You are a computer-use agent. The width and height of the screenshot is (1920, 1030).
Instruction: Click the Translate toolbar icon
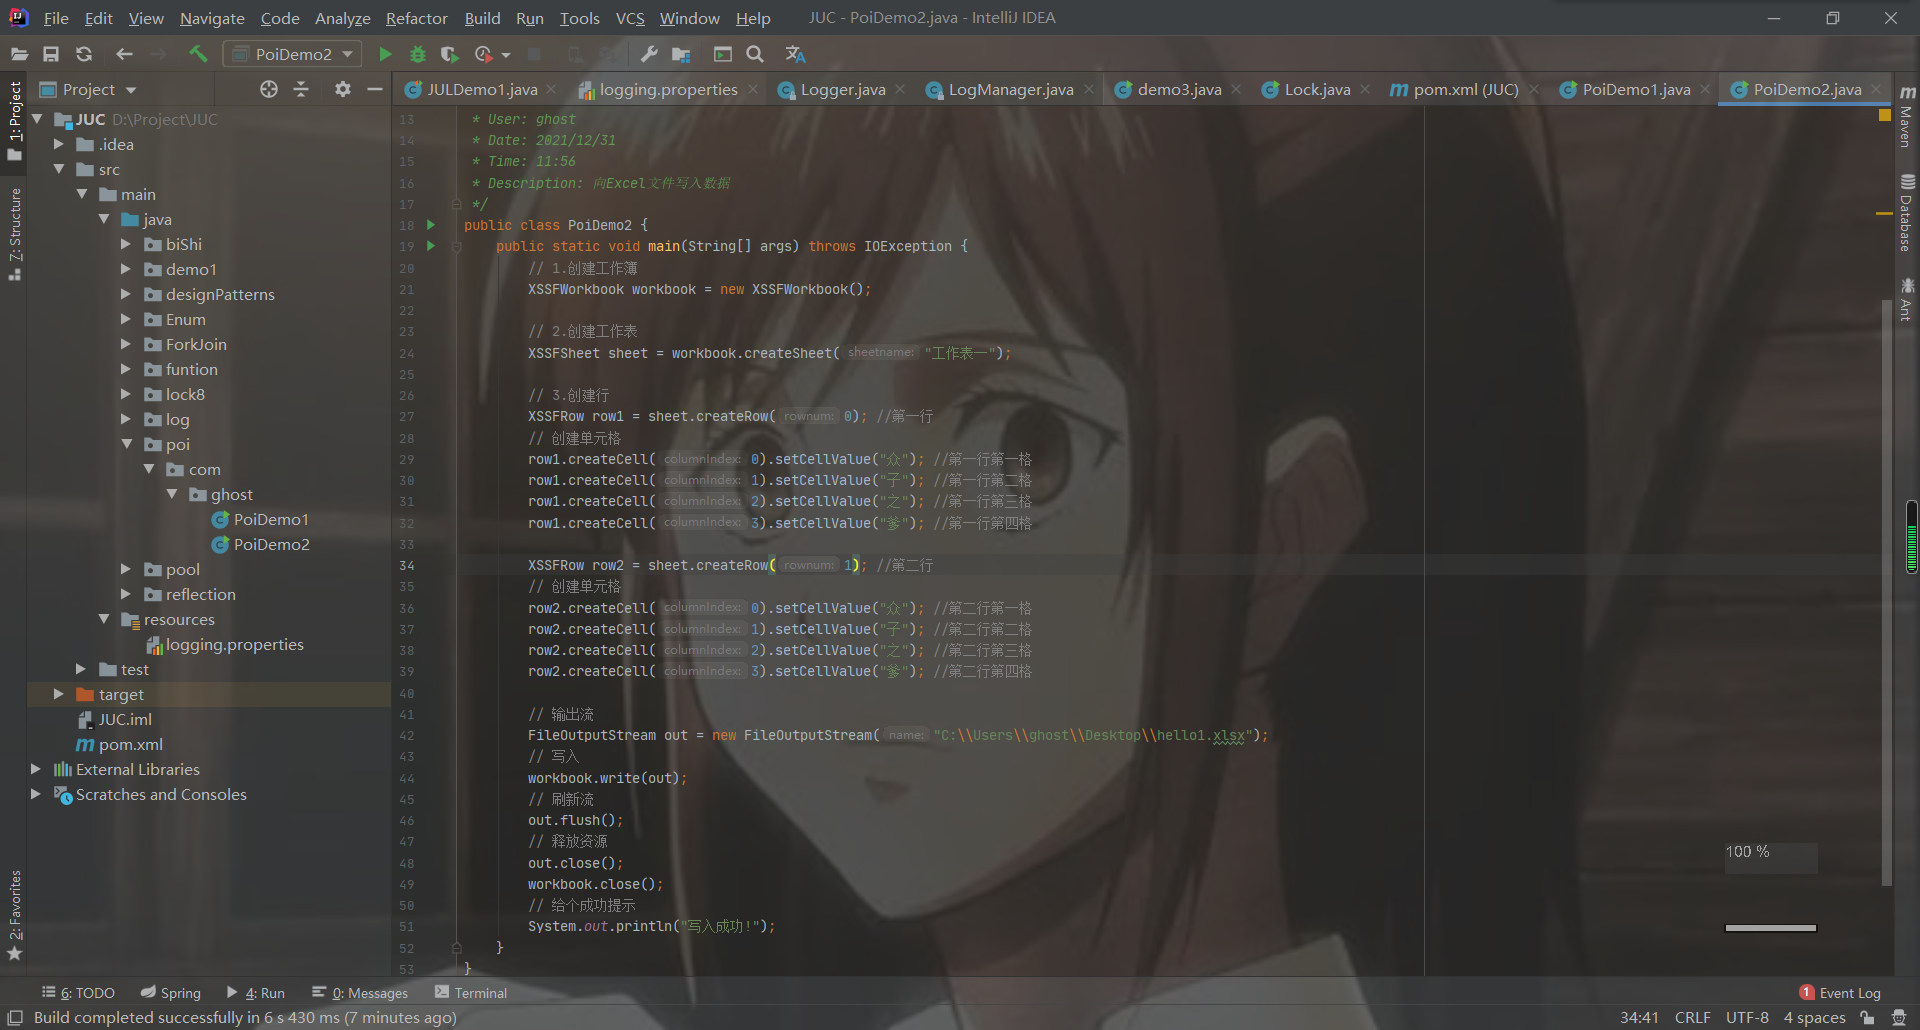point(796,54)
